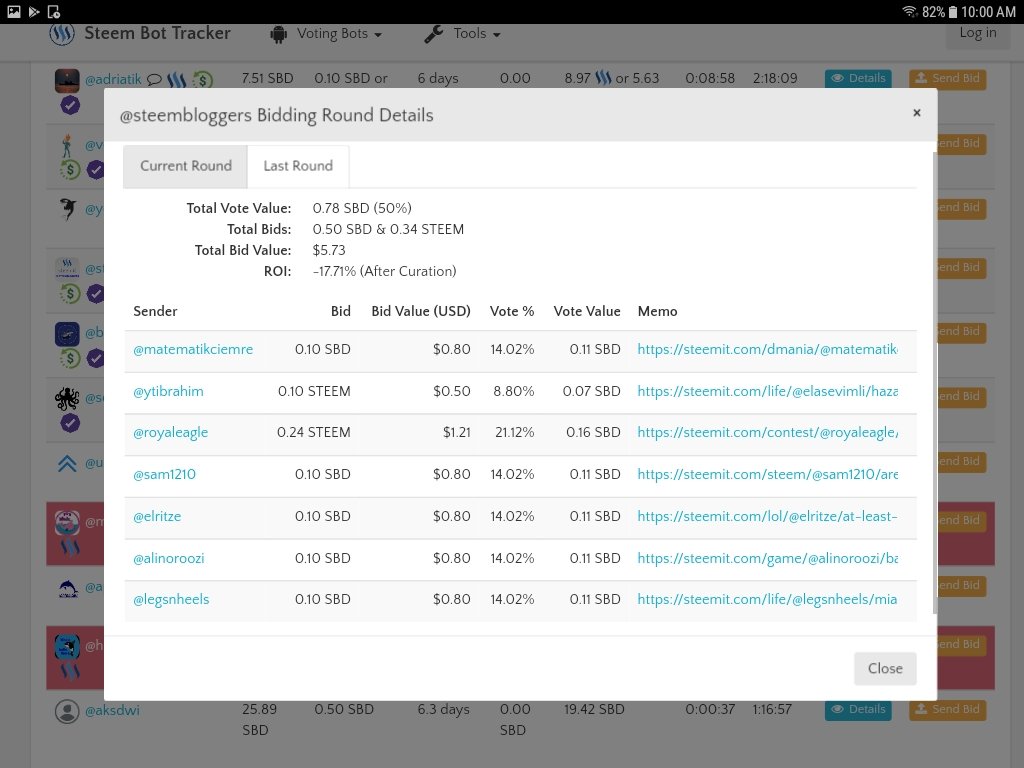Click the Play Store notification icon in status bar
This screenshot has width=1024, height=768.
tap(34, 12)
